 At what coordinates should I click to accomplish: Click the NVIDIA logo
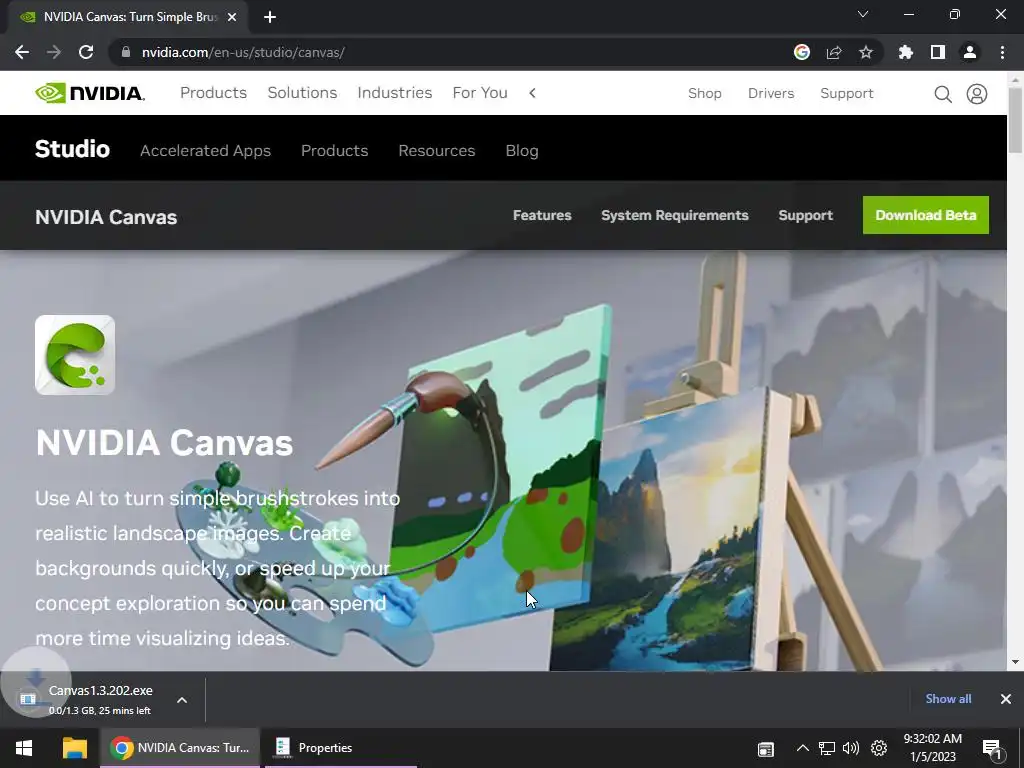(90, 93)
